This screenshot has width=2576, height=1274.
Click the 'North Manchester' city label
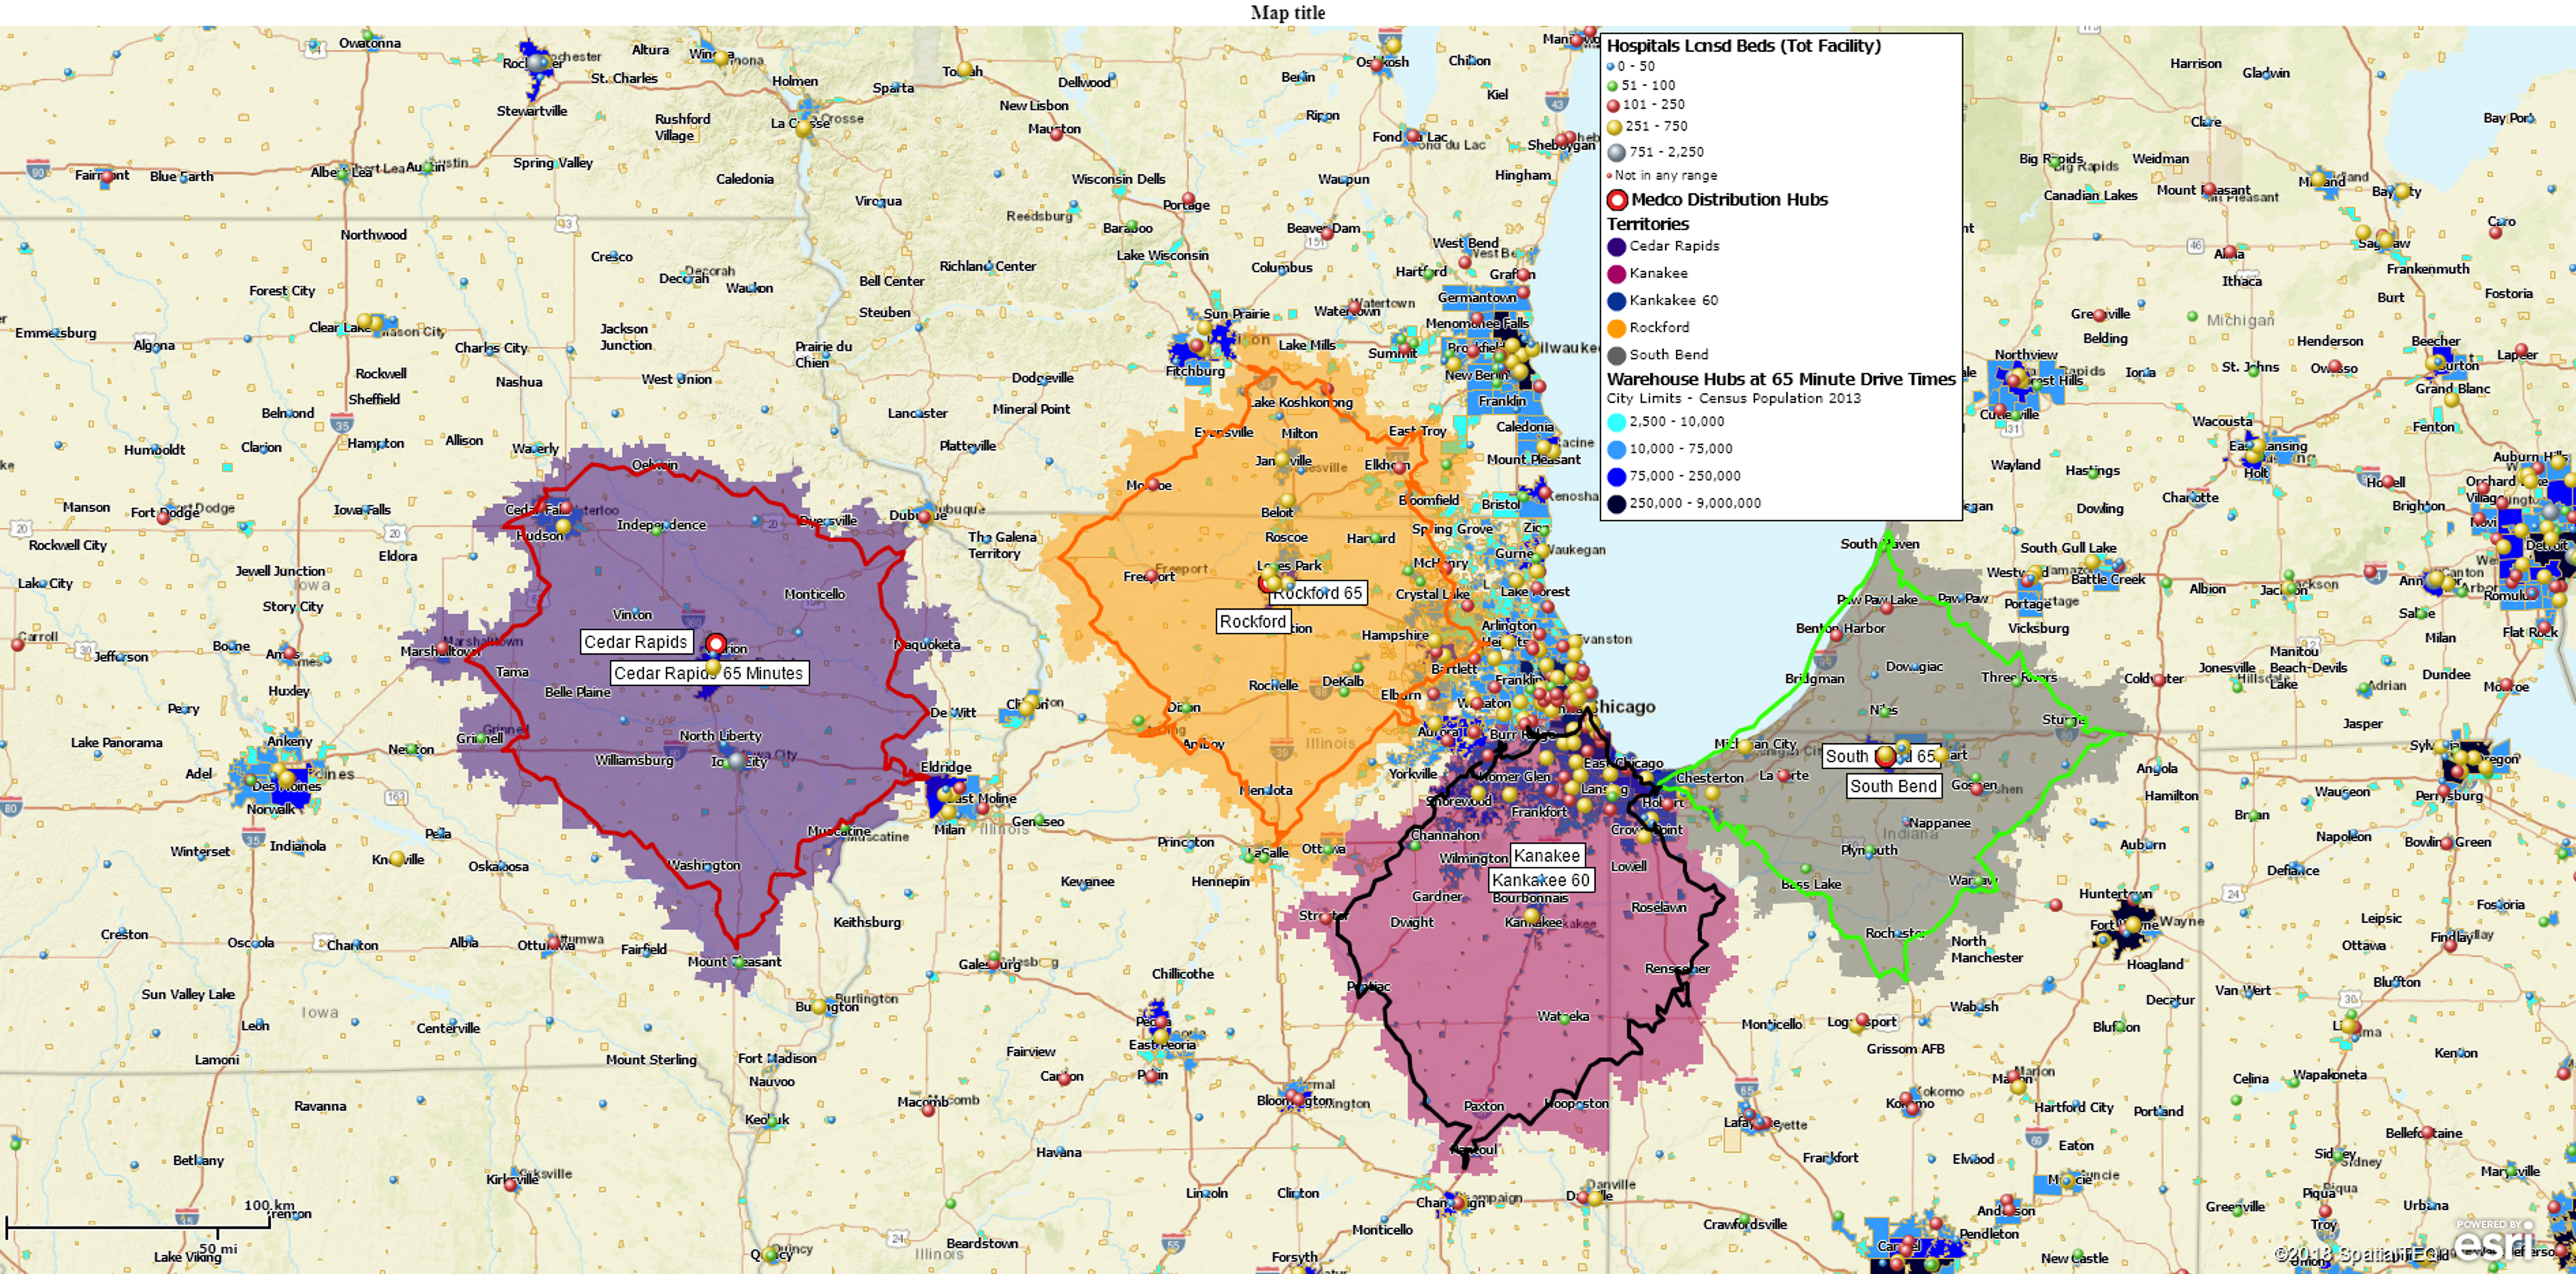click(1986, 950)
